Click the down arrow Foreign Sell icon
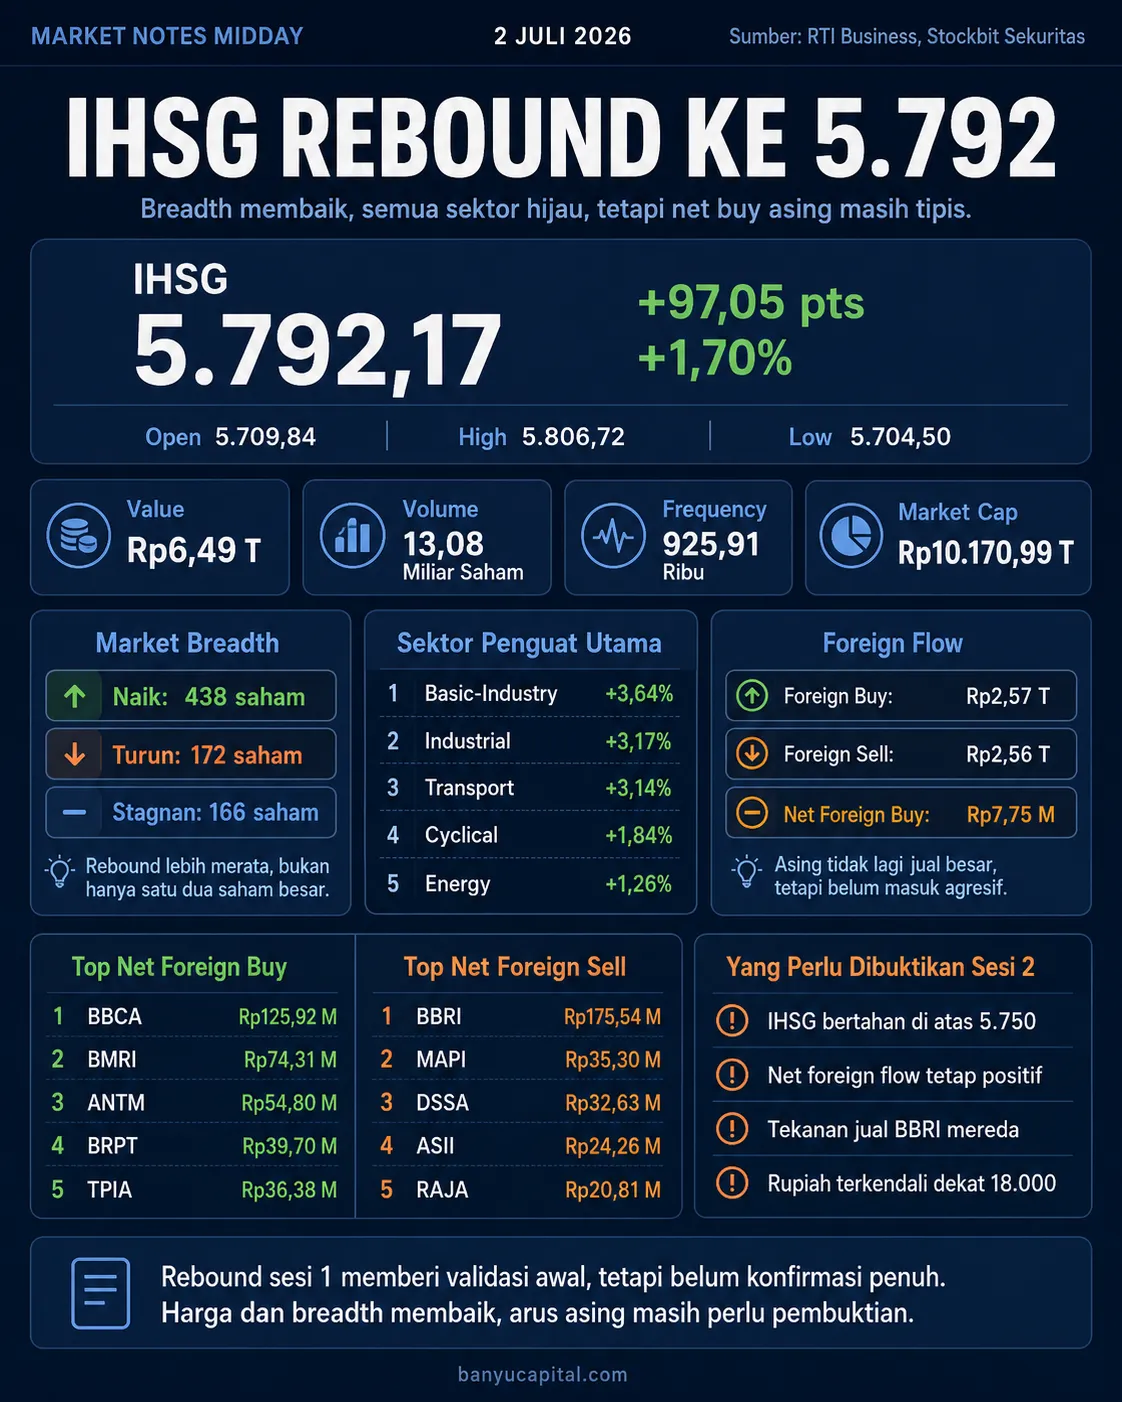Image resolution: width=1122 pixels, height=1402 pixels. click(752, 753)
